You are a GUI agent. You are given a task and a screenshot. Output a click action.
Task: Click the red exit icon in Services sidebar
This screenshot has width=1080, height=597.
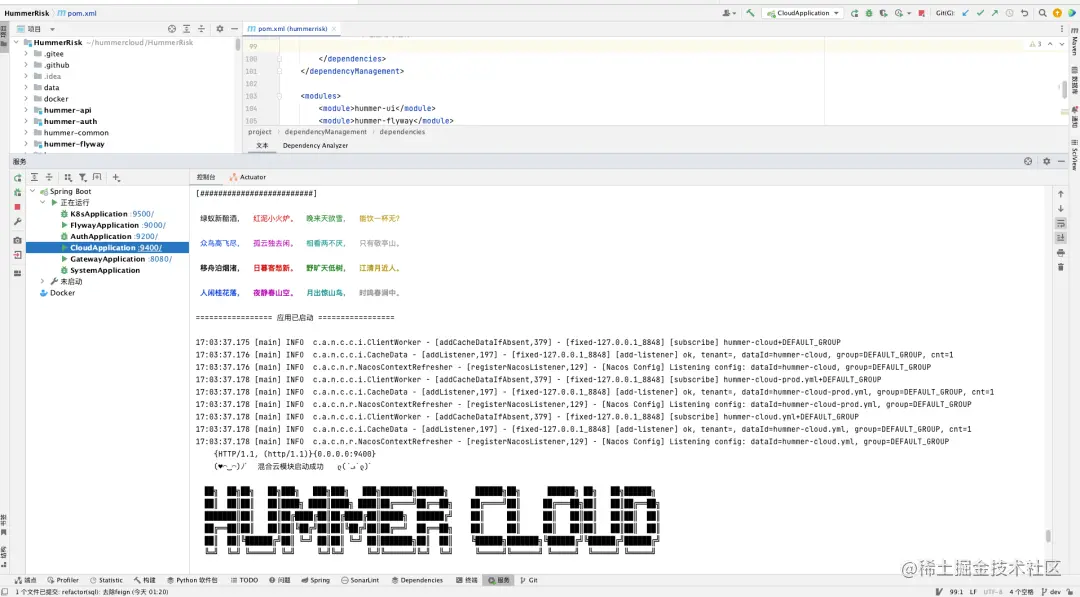(x=17, y=255)
